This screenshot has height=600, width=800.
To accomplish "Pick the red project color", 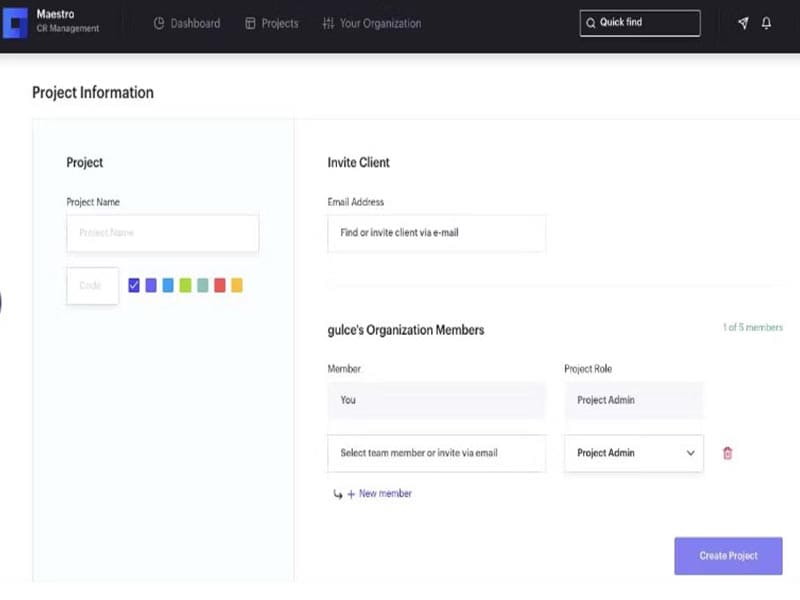I will pos(220,286).
